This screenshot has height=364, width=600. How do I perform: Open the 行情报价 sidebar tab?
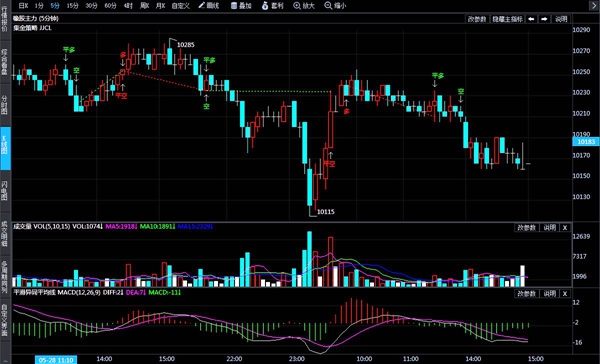(x=5, y=20)
